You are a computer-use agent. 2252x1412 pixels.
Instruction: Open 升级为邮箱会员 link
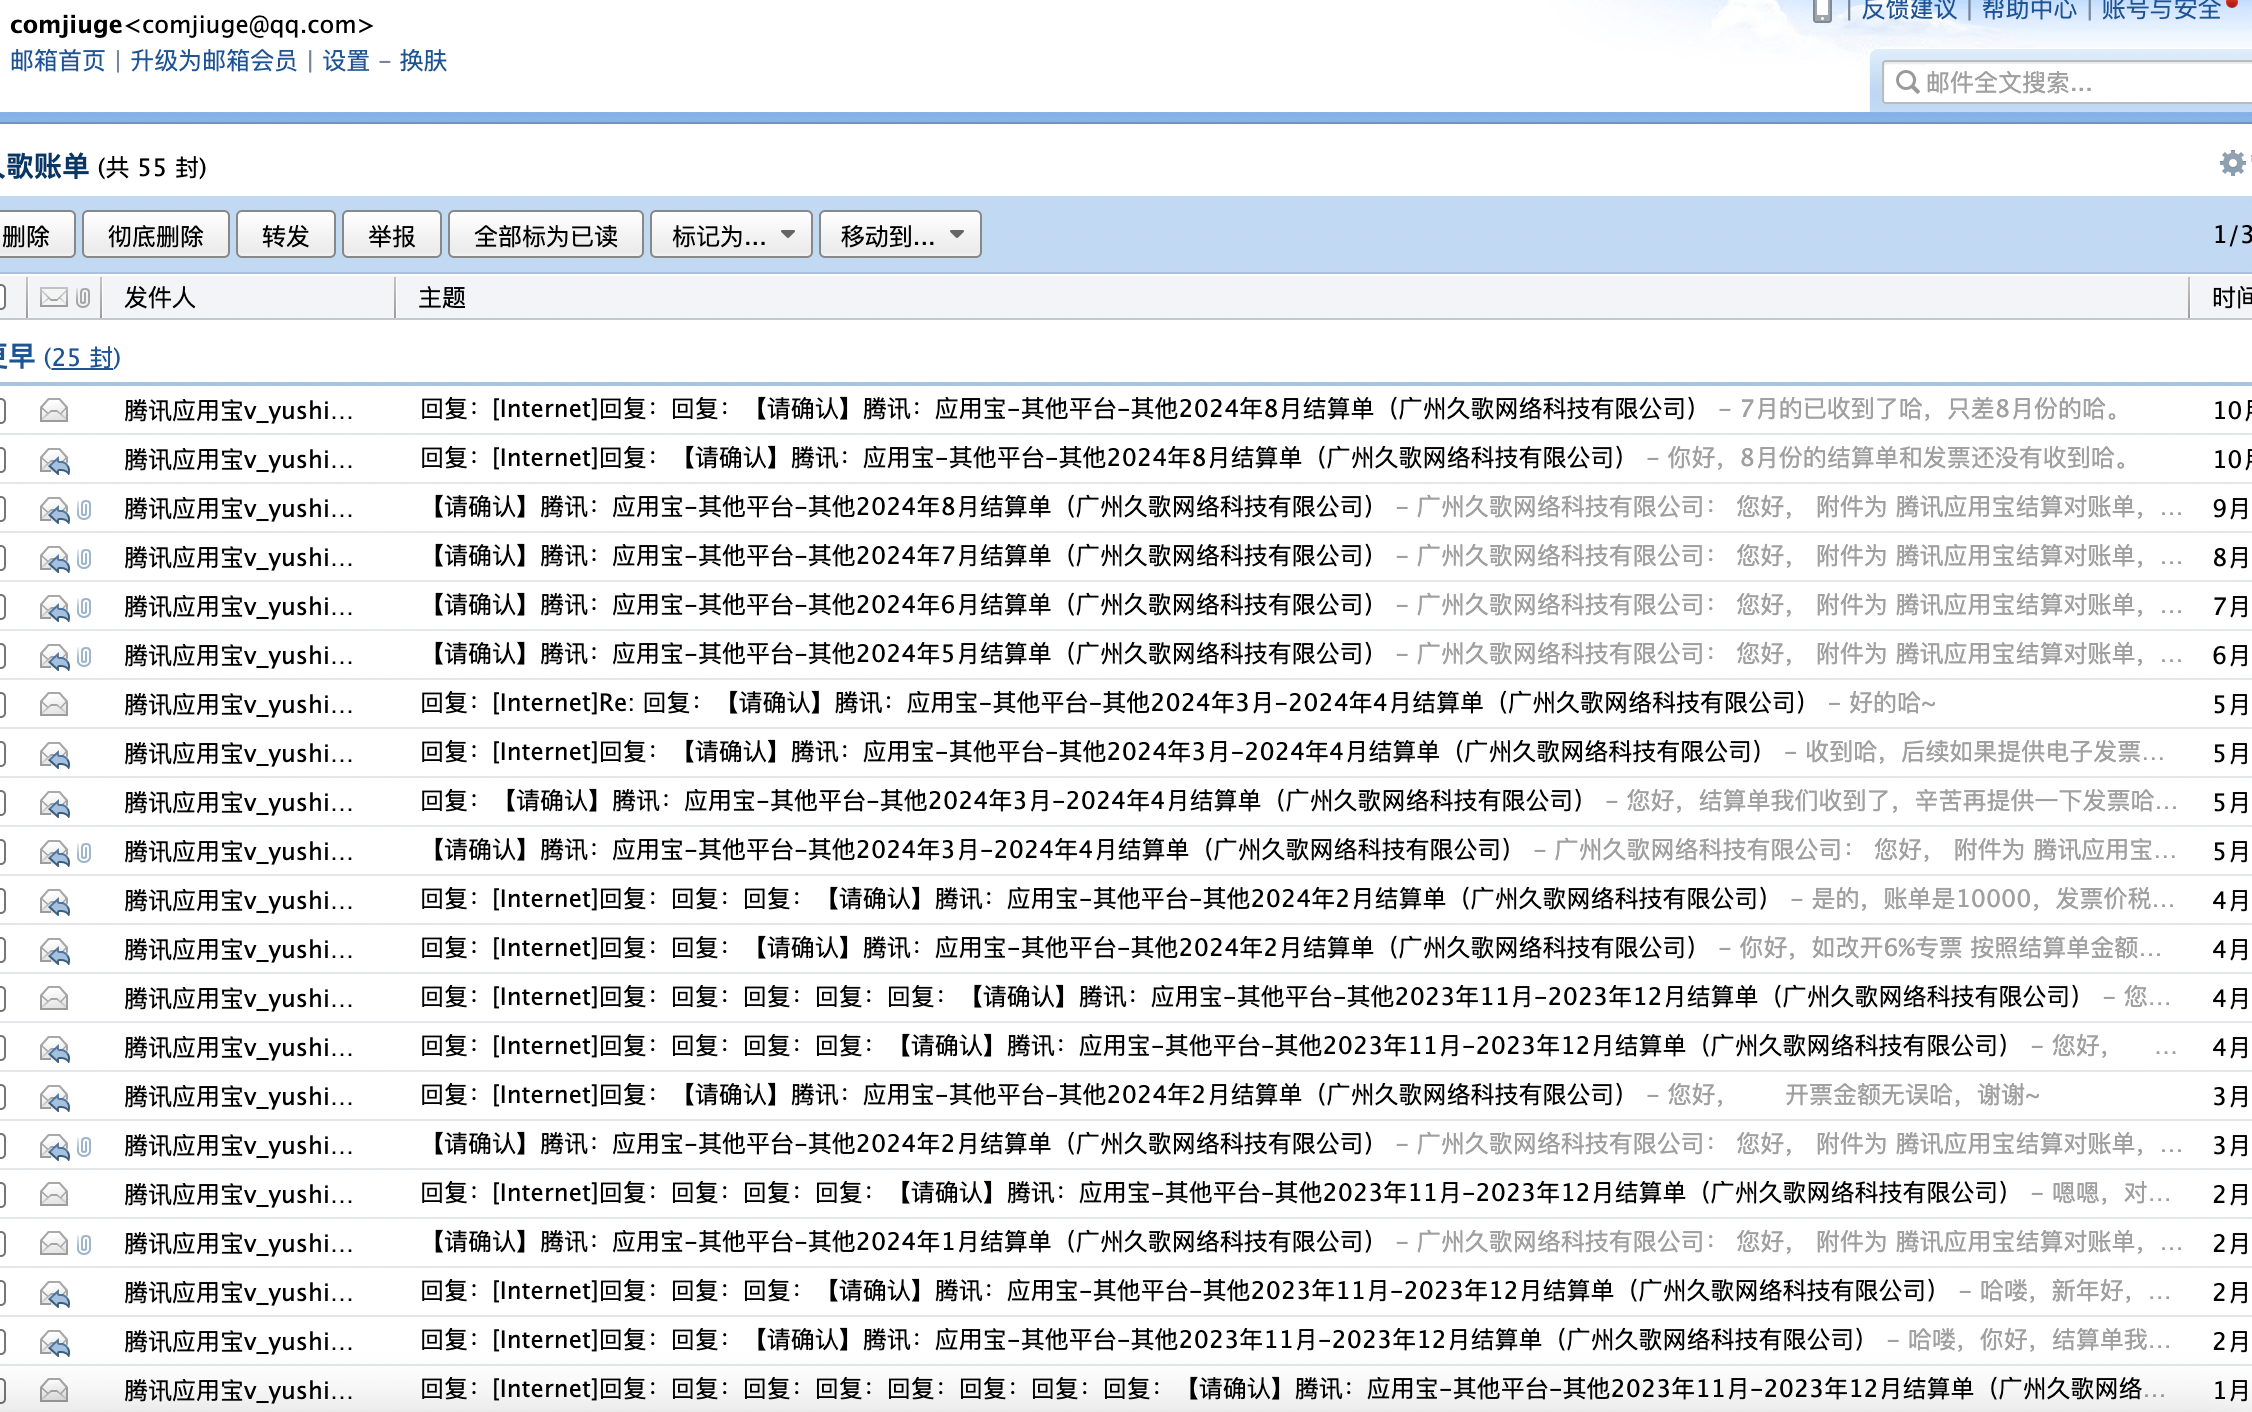click(214, 61)
